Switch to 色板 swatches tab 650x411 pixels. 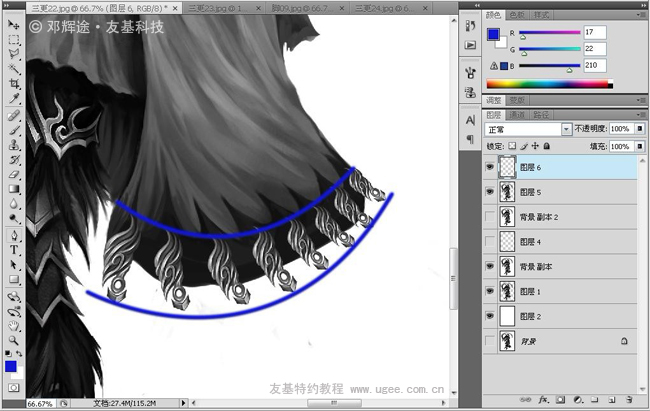point(517,15)
